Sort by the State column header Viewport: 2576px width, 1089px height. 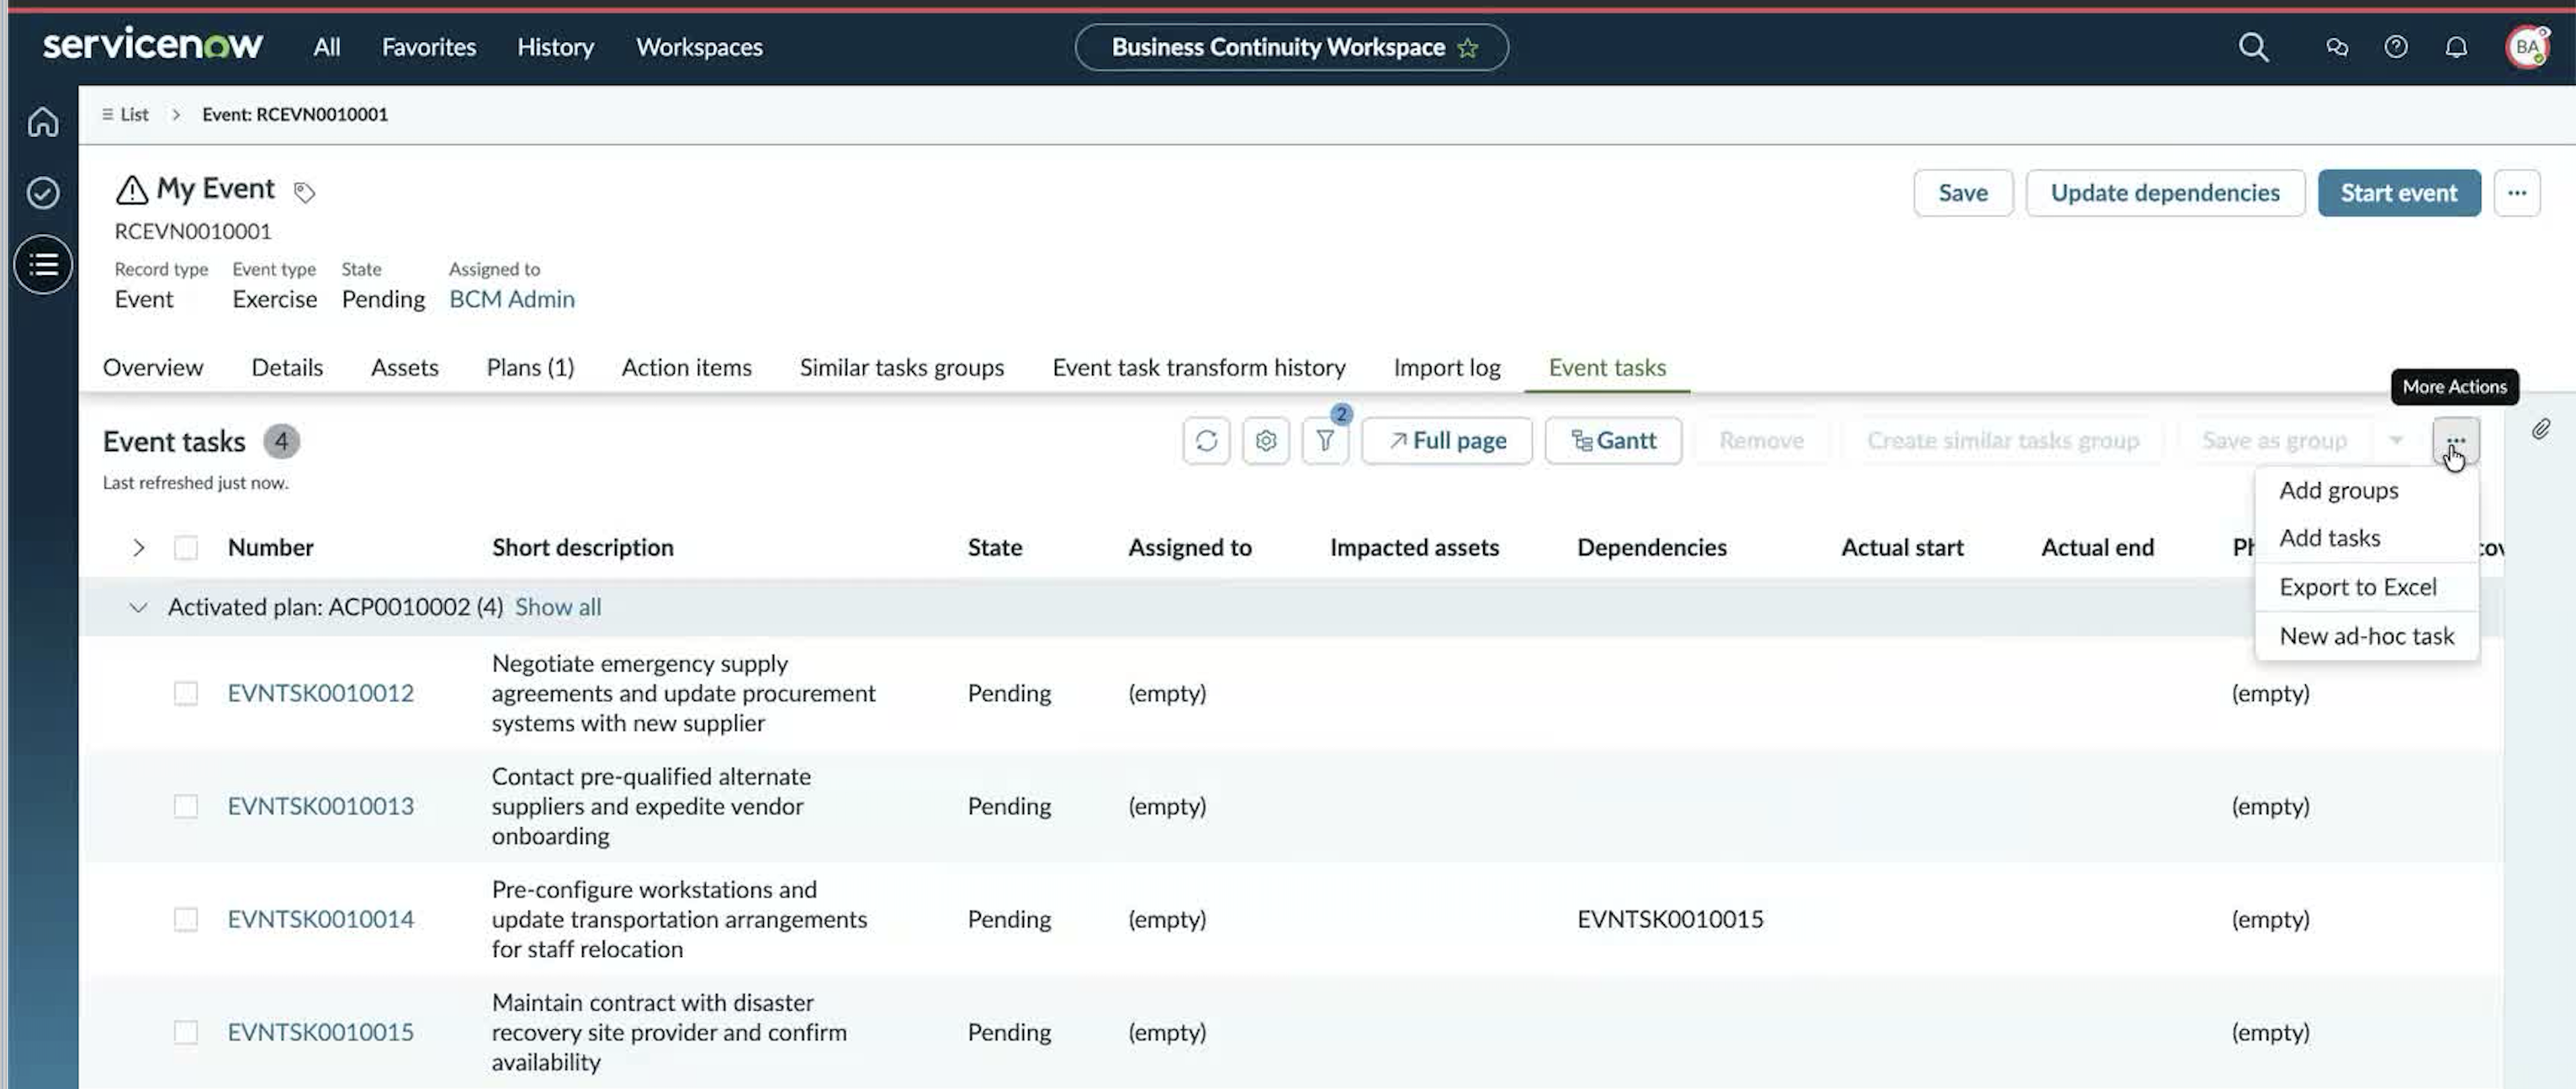tap(994, 548)
